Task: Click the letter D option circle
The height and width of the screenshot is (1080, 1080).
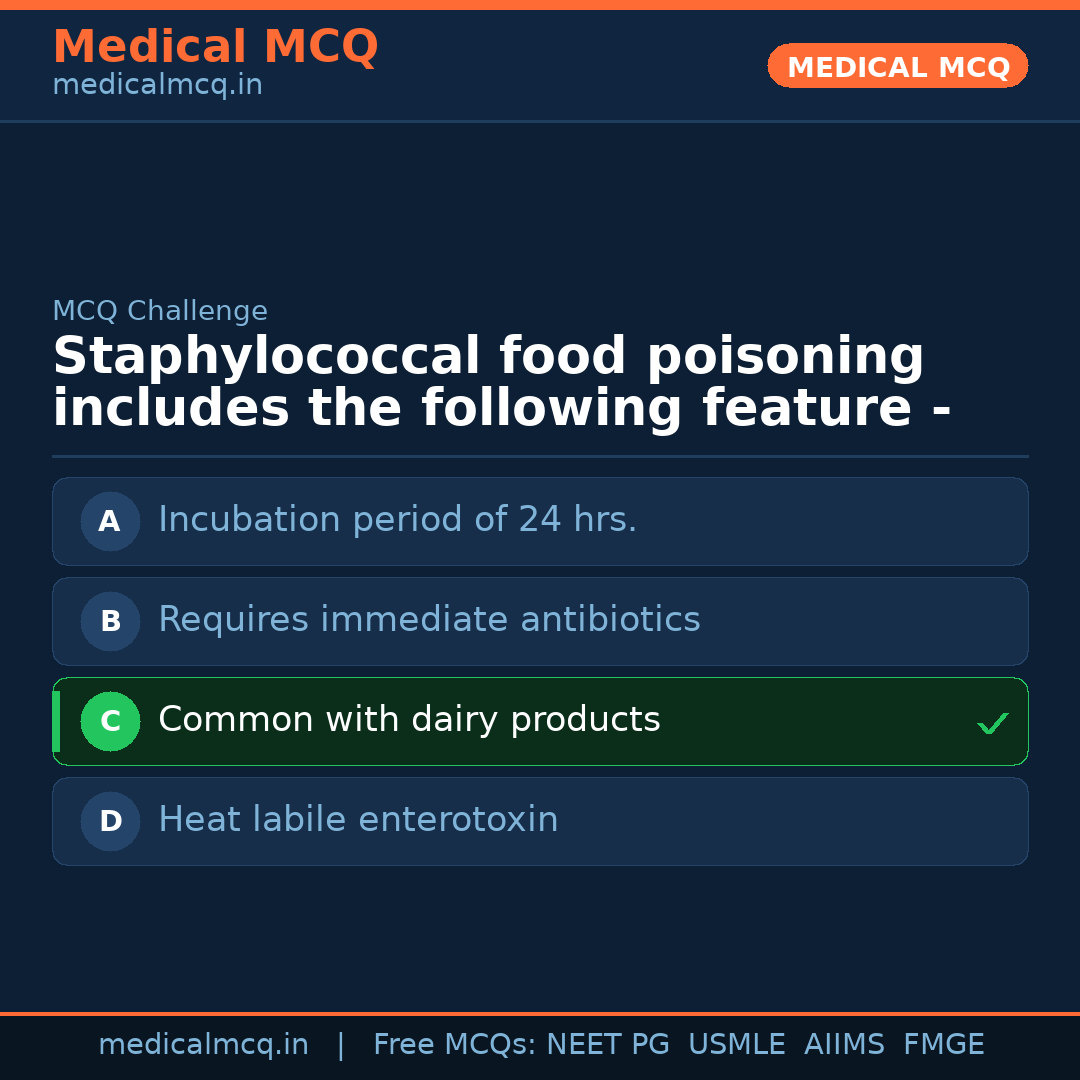Action: click(110, 821)
